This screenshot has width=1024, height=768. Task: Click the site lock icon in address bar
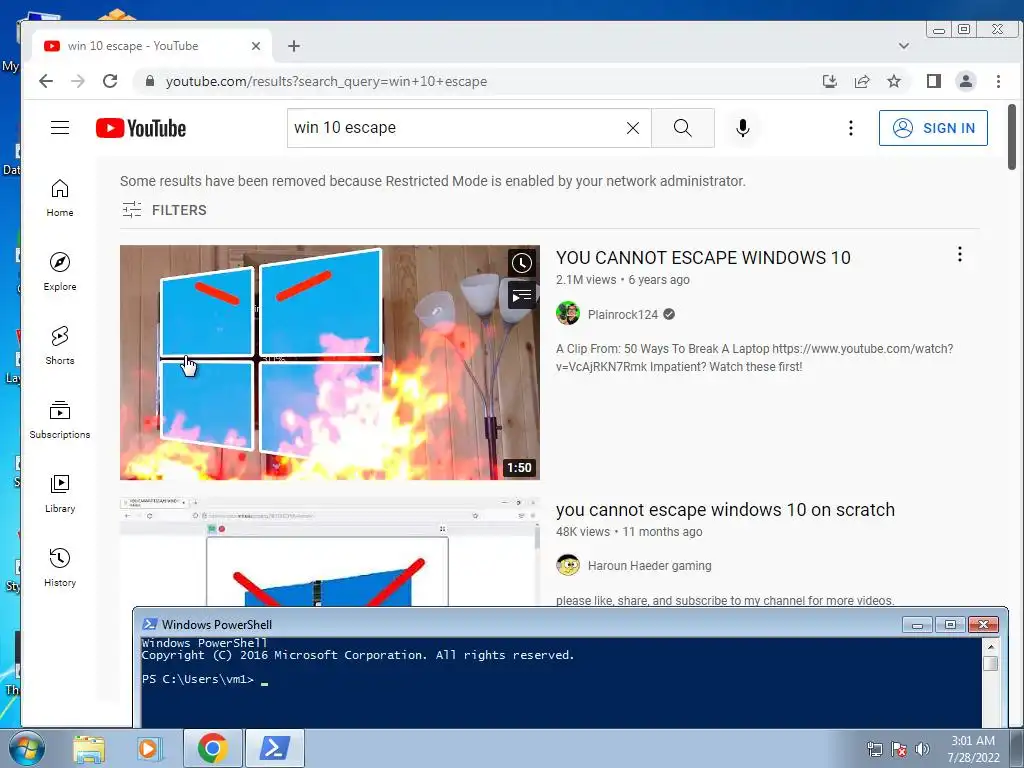(150, 81)
